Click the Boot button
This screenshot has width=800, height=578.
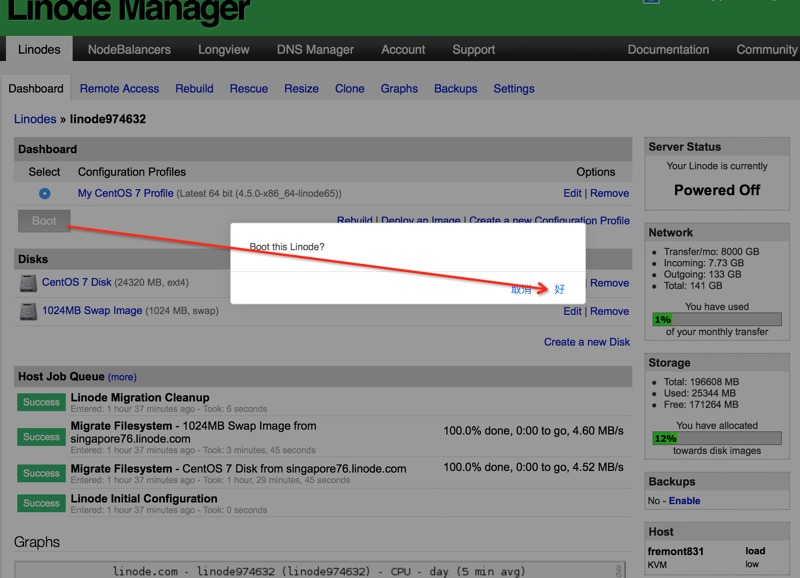(x=44, y=221)
